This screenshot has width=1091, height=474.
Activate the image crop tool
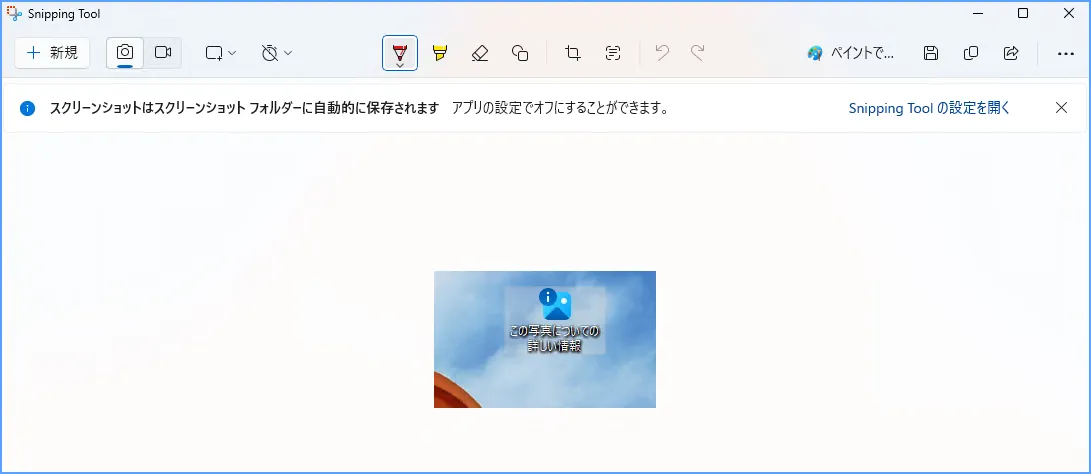tap(573, 53)
